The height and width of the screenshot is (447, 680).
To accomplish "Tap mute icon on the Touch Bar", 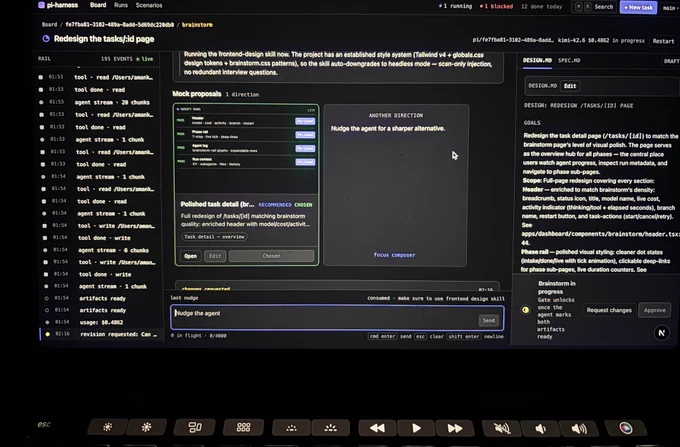I will (x=502, y=429).
